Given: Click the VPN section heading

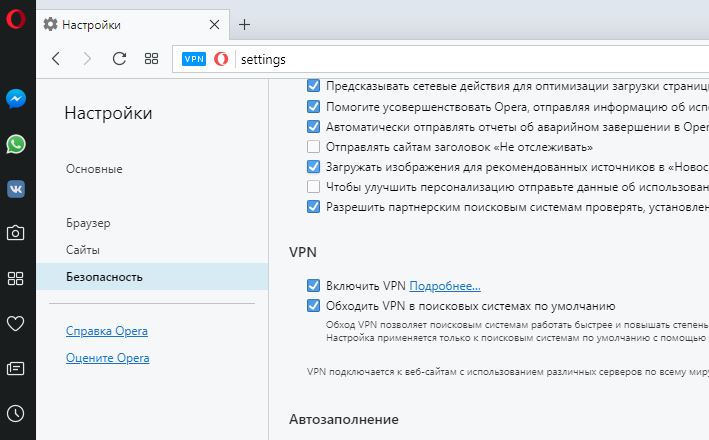Looking at the screenshot, I should (303, 252).
